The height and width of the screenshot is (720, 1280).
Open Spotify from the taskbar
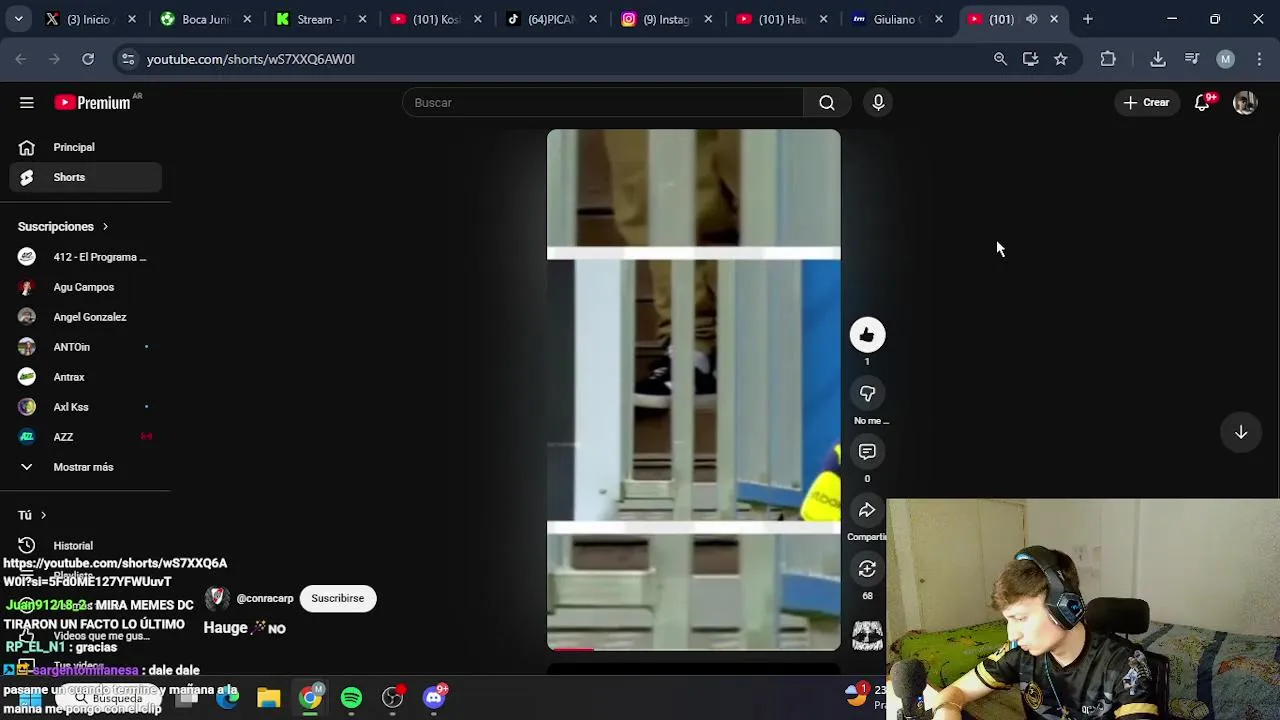(351, 697)
